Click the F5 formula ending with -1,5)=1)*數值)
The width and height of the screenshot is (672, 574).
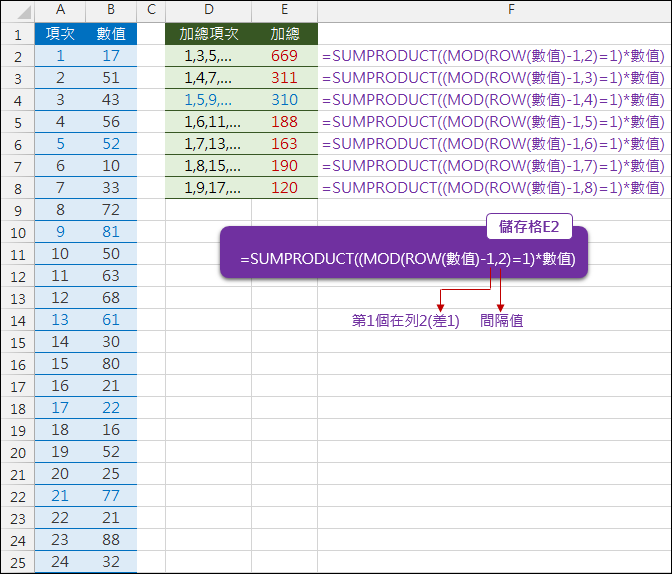493,122
